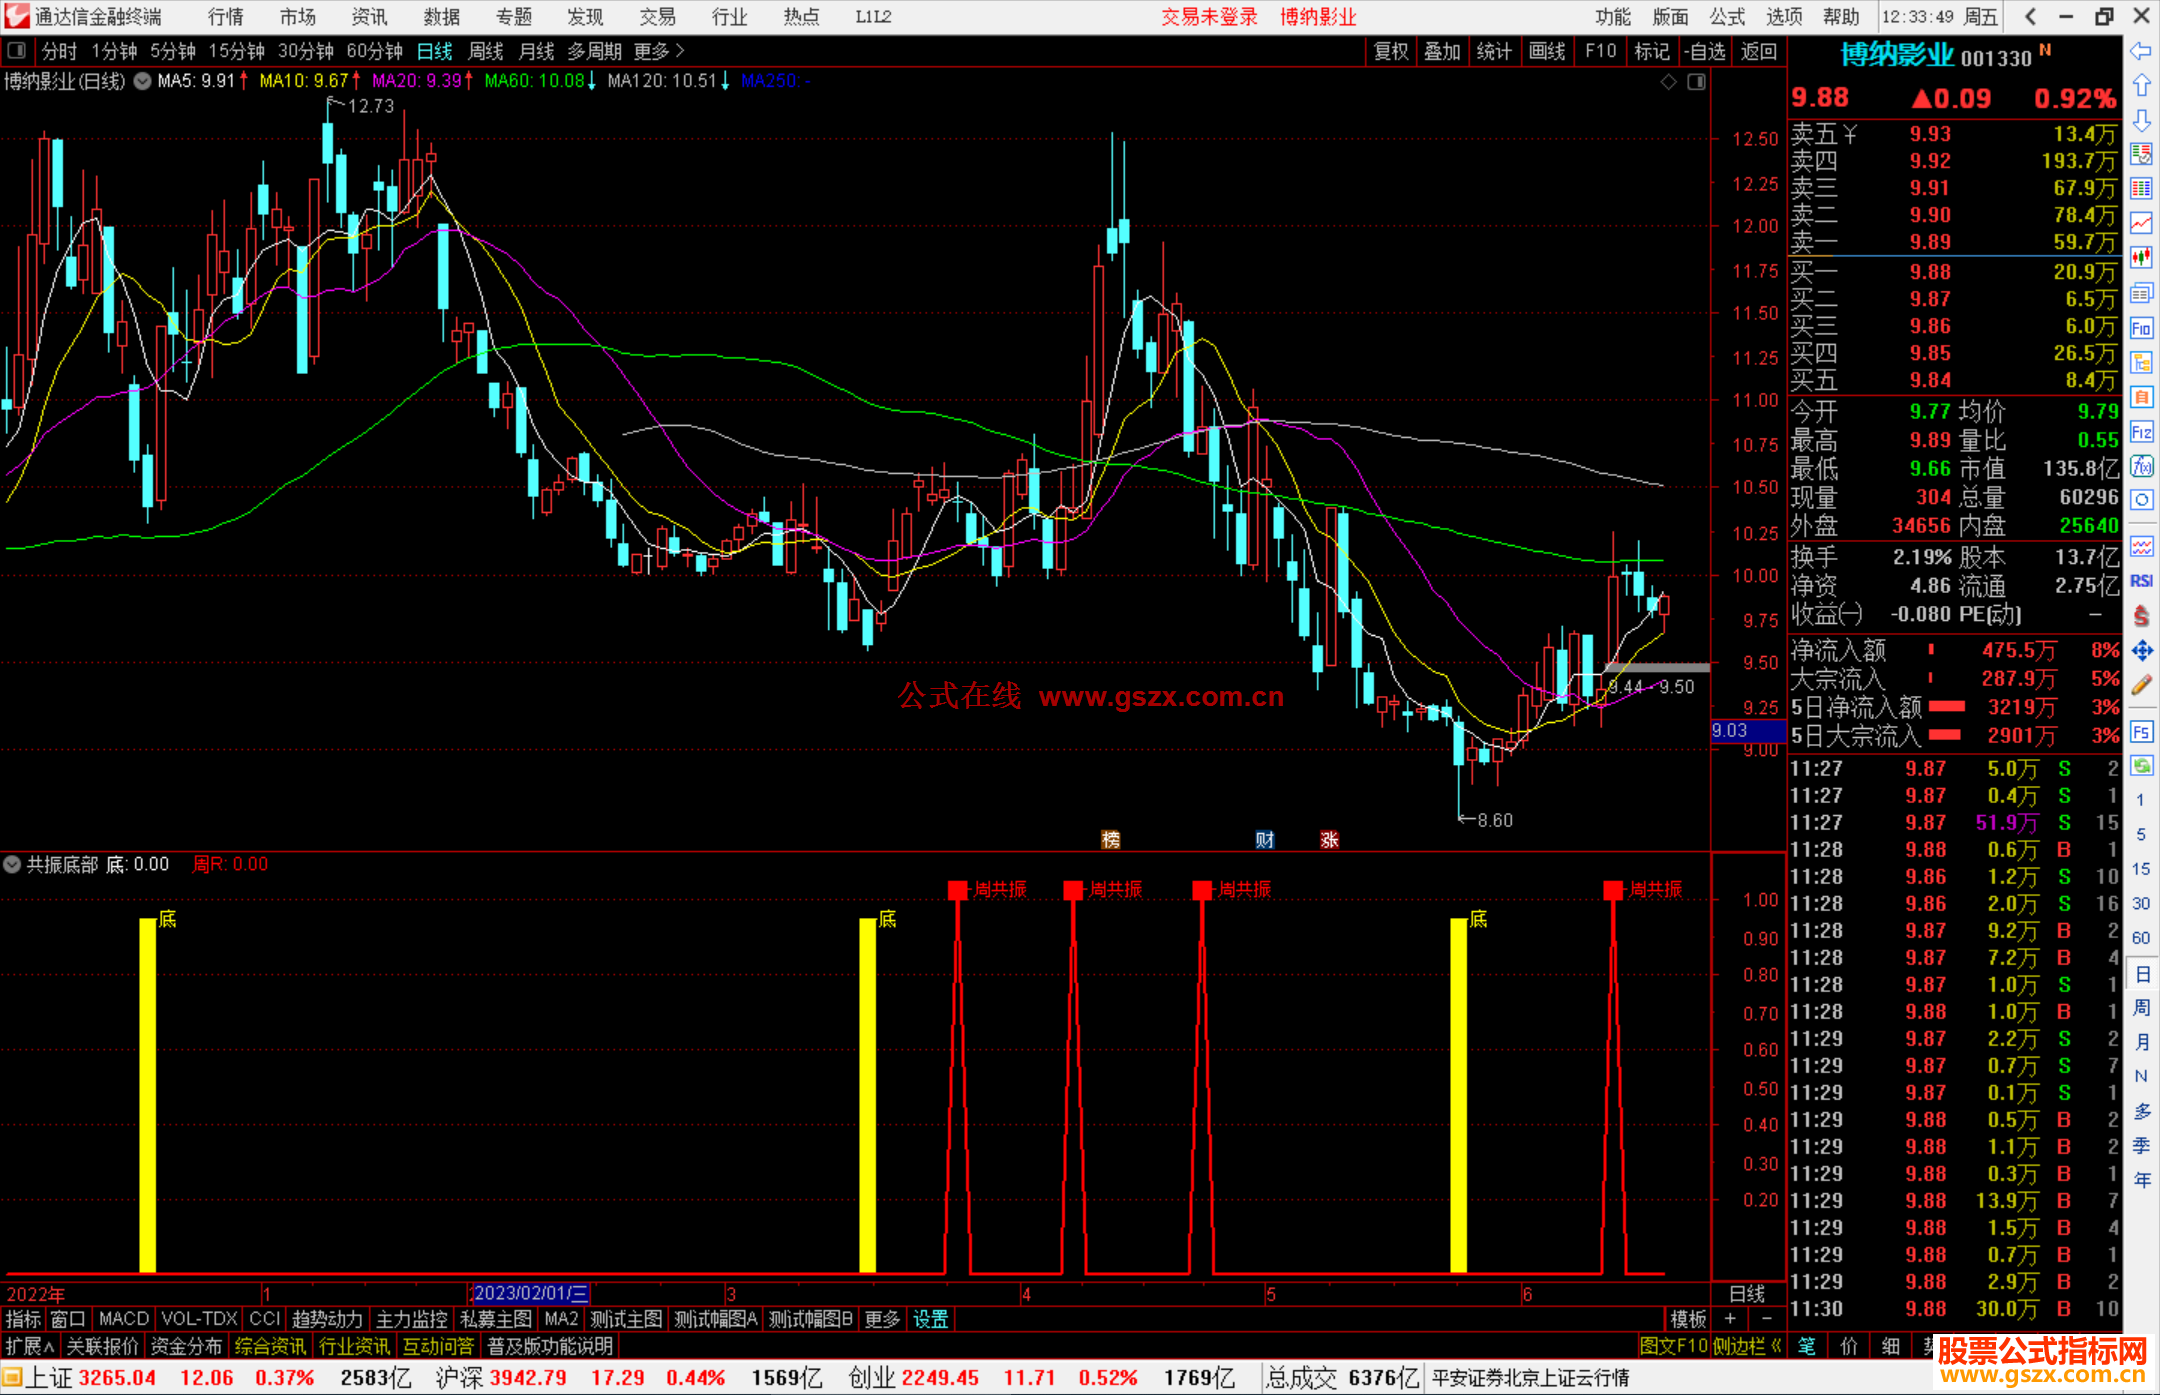Open the 行情 menu
This screenshot has width=2160, height=1395.
coord(225,17)
